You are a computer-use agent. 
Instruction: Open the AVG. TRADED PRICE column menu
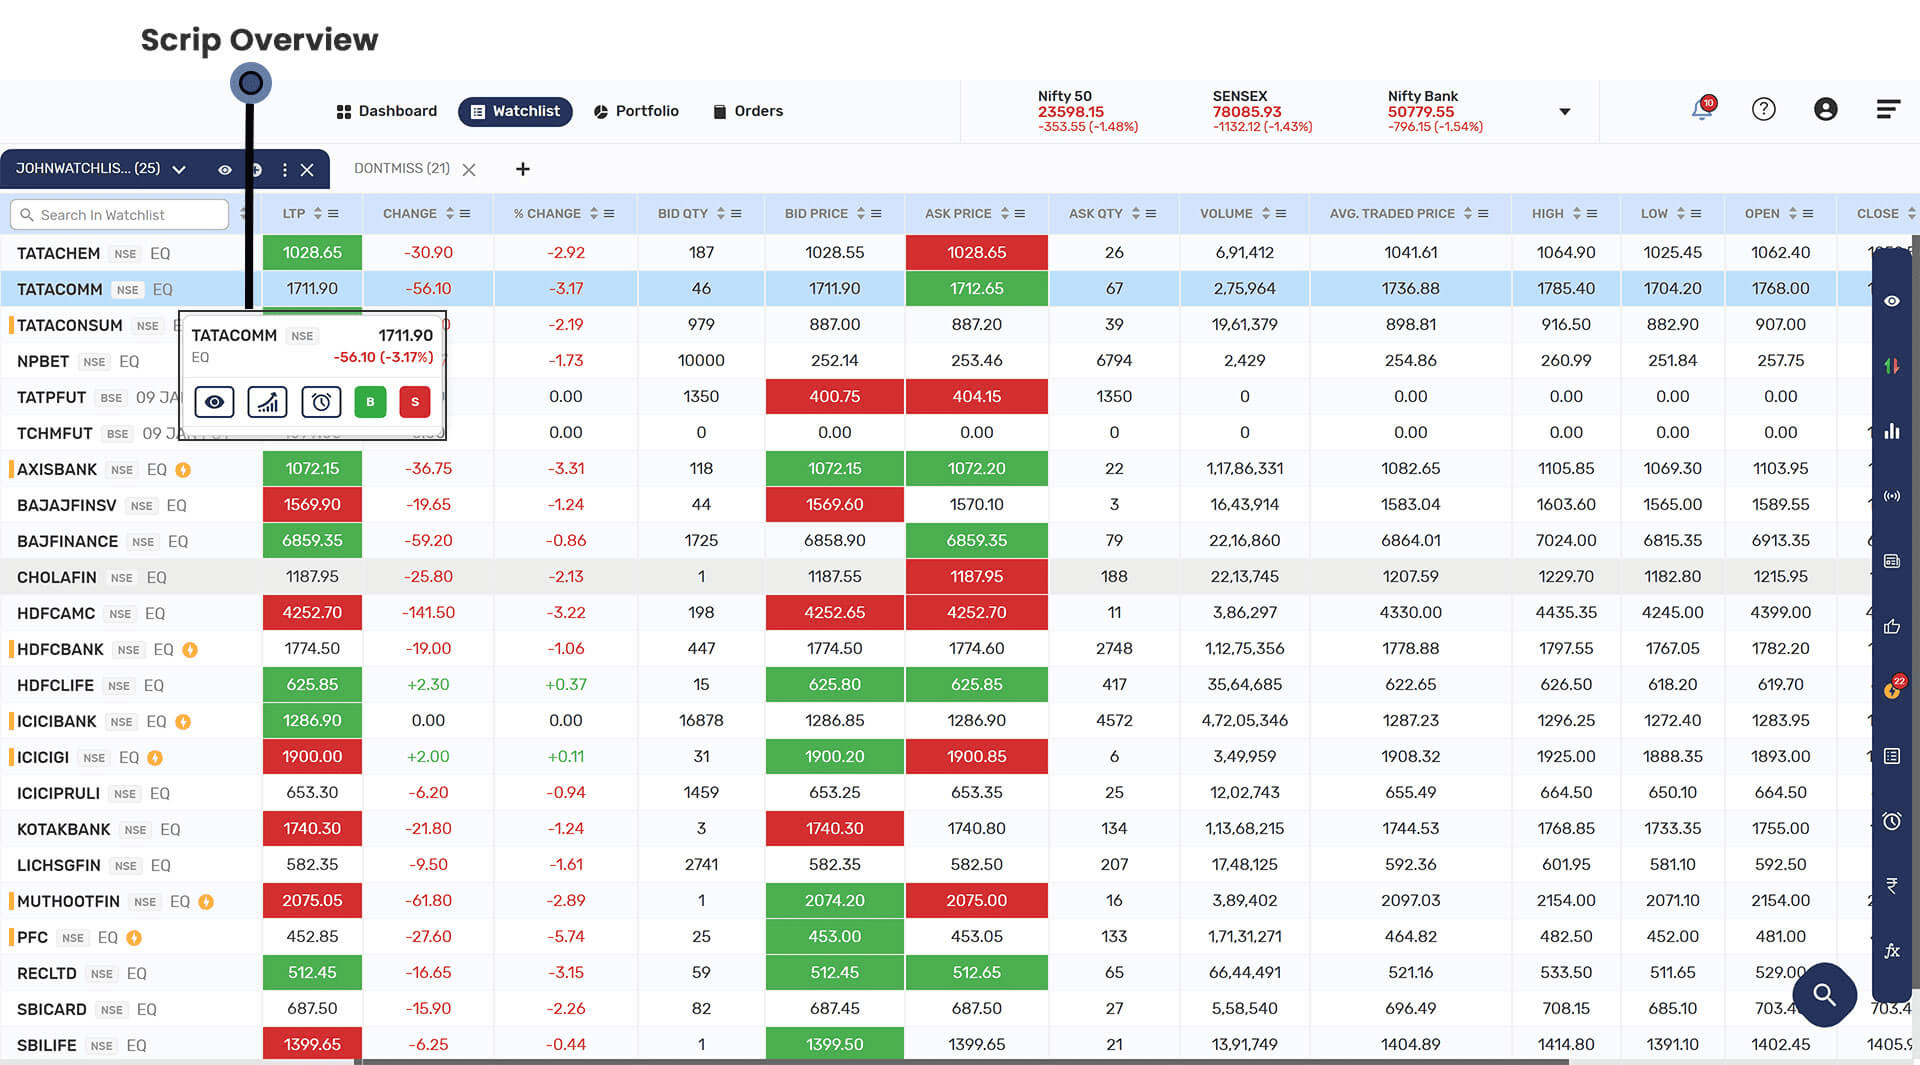1483,214
